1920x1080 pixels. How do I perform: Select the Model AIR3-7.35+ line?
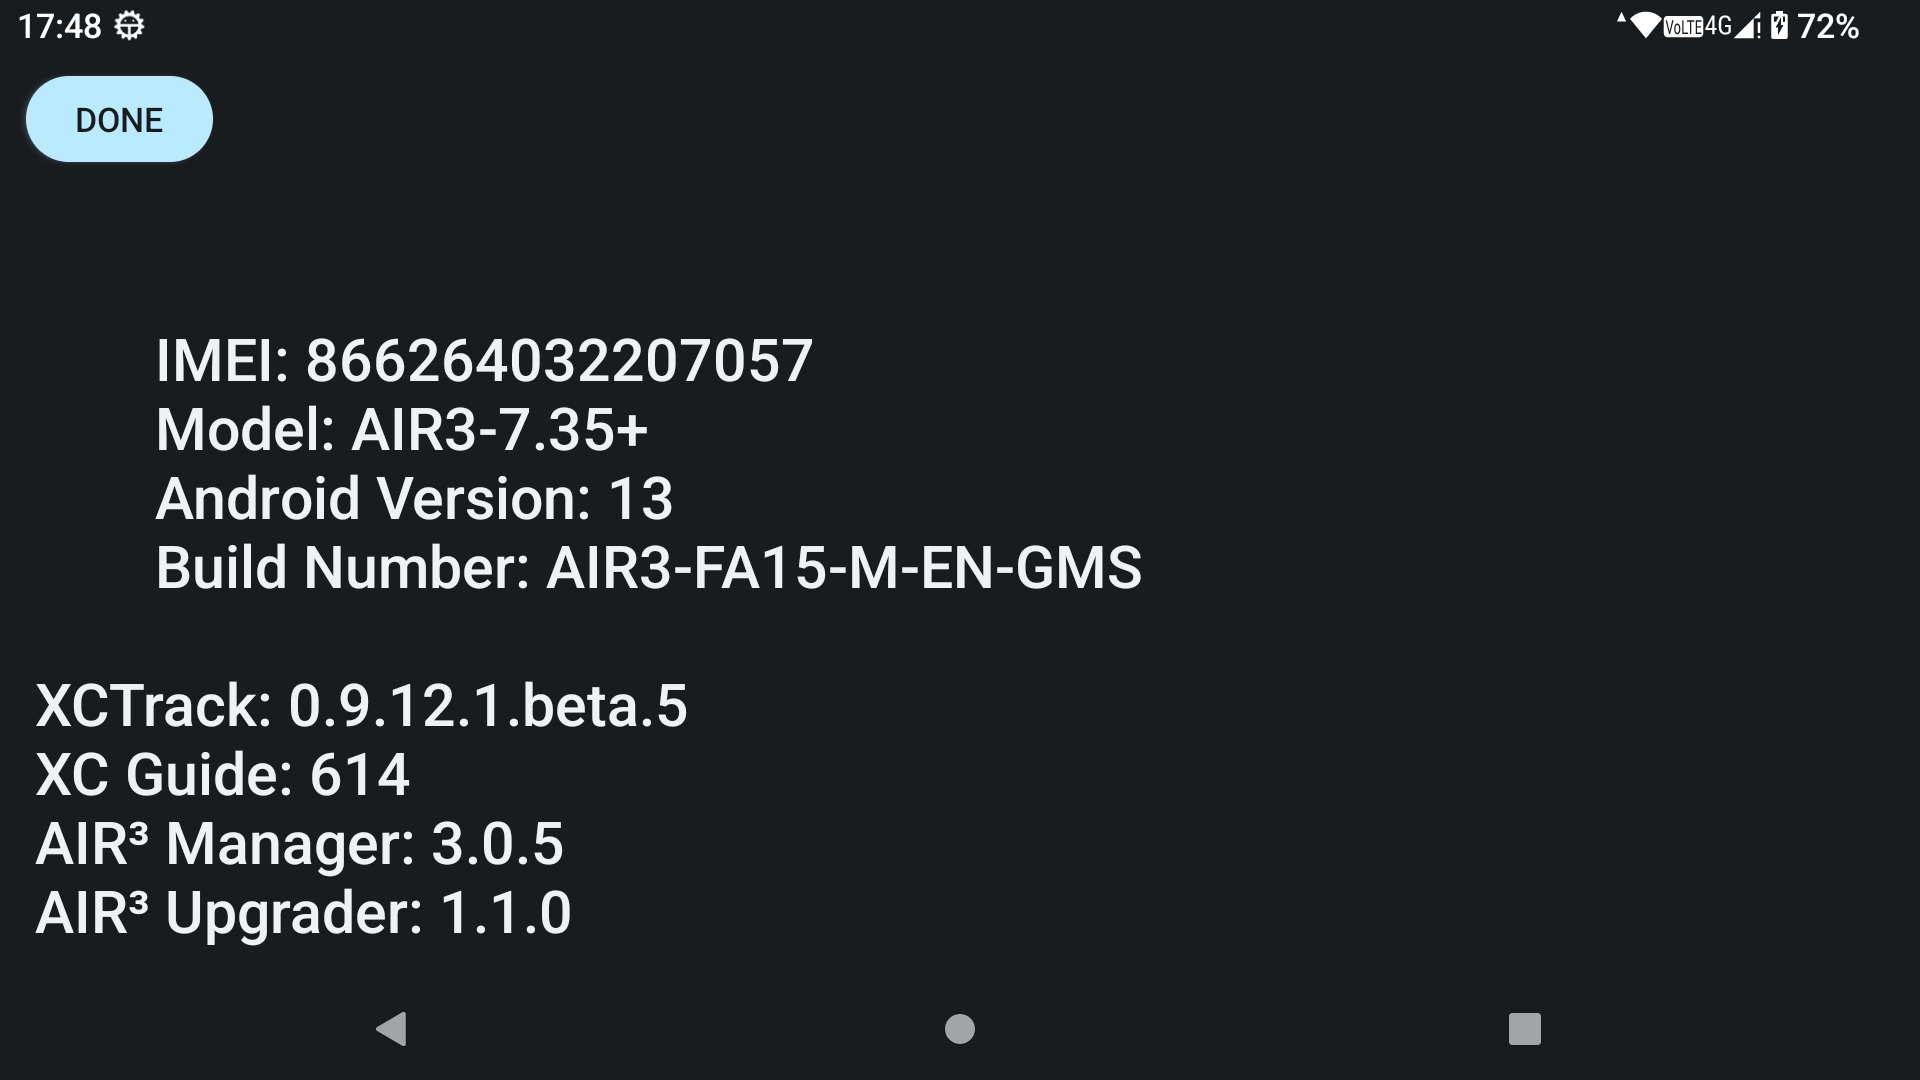pyautogui.click(x=402, y=430)
